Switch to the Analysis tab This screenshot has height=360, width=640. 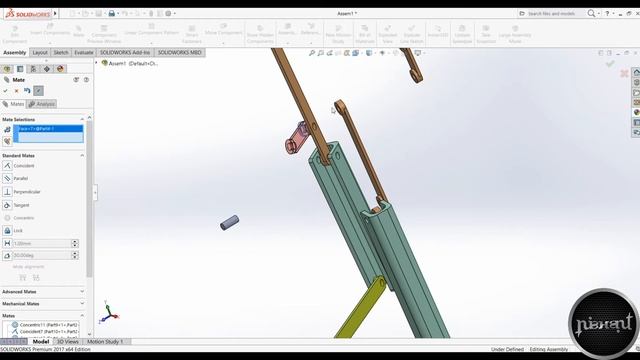point(42,104)
